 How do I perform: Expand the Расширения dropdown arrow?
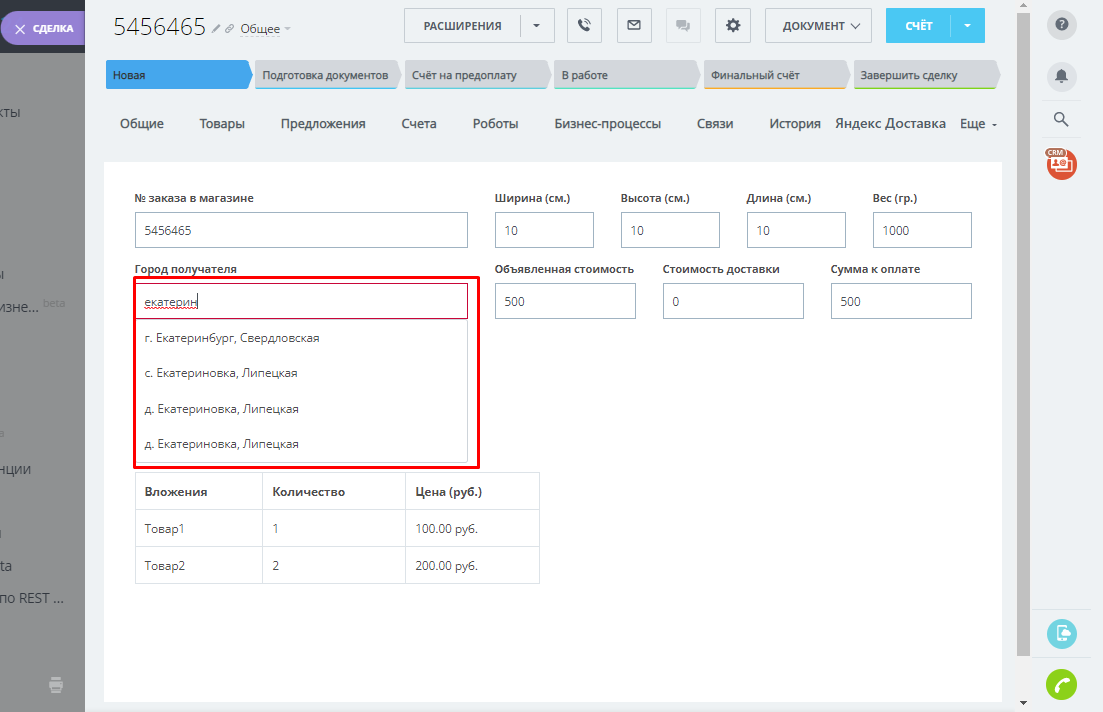[x=537, y=26]
